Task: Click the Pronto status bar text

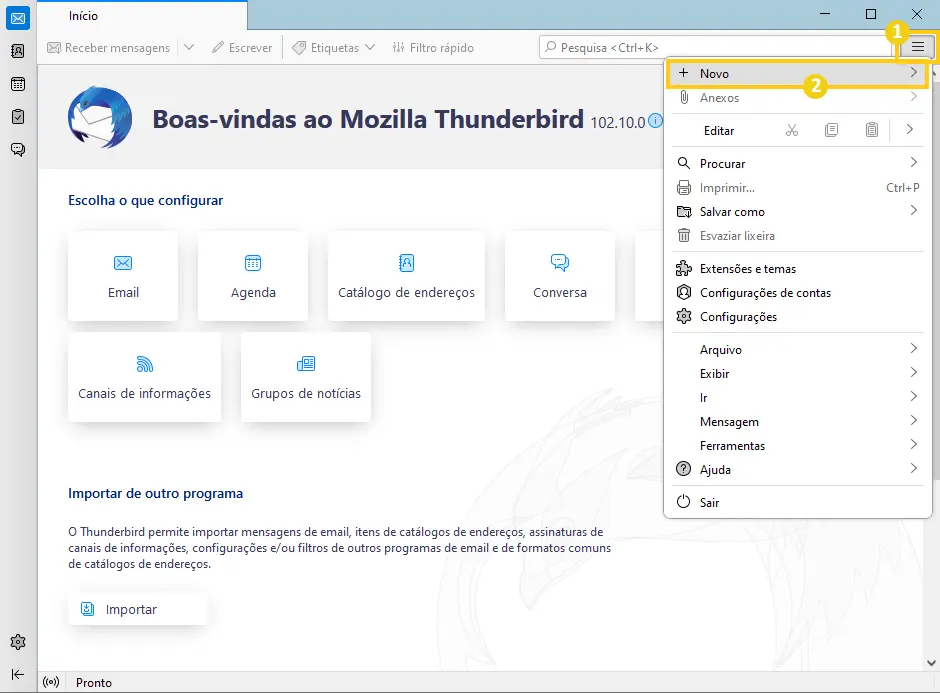Action: tap(94, 682)
